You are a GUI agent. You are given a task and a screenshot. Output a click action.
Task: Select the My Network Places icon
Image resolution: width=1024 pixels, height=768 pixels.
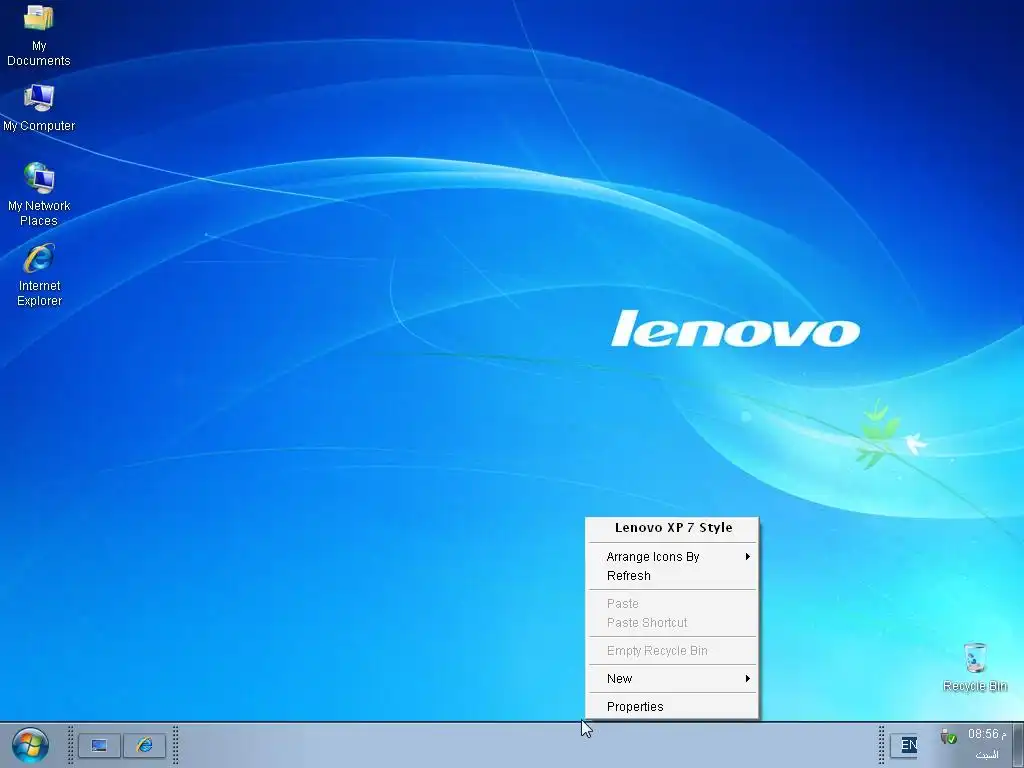point(39,194)
